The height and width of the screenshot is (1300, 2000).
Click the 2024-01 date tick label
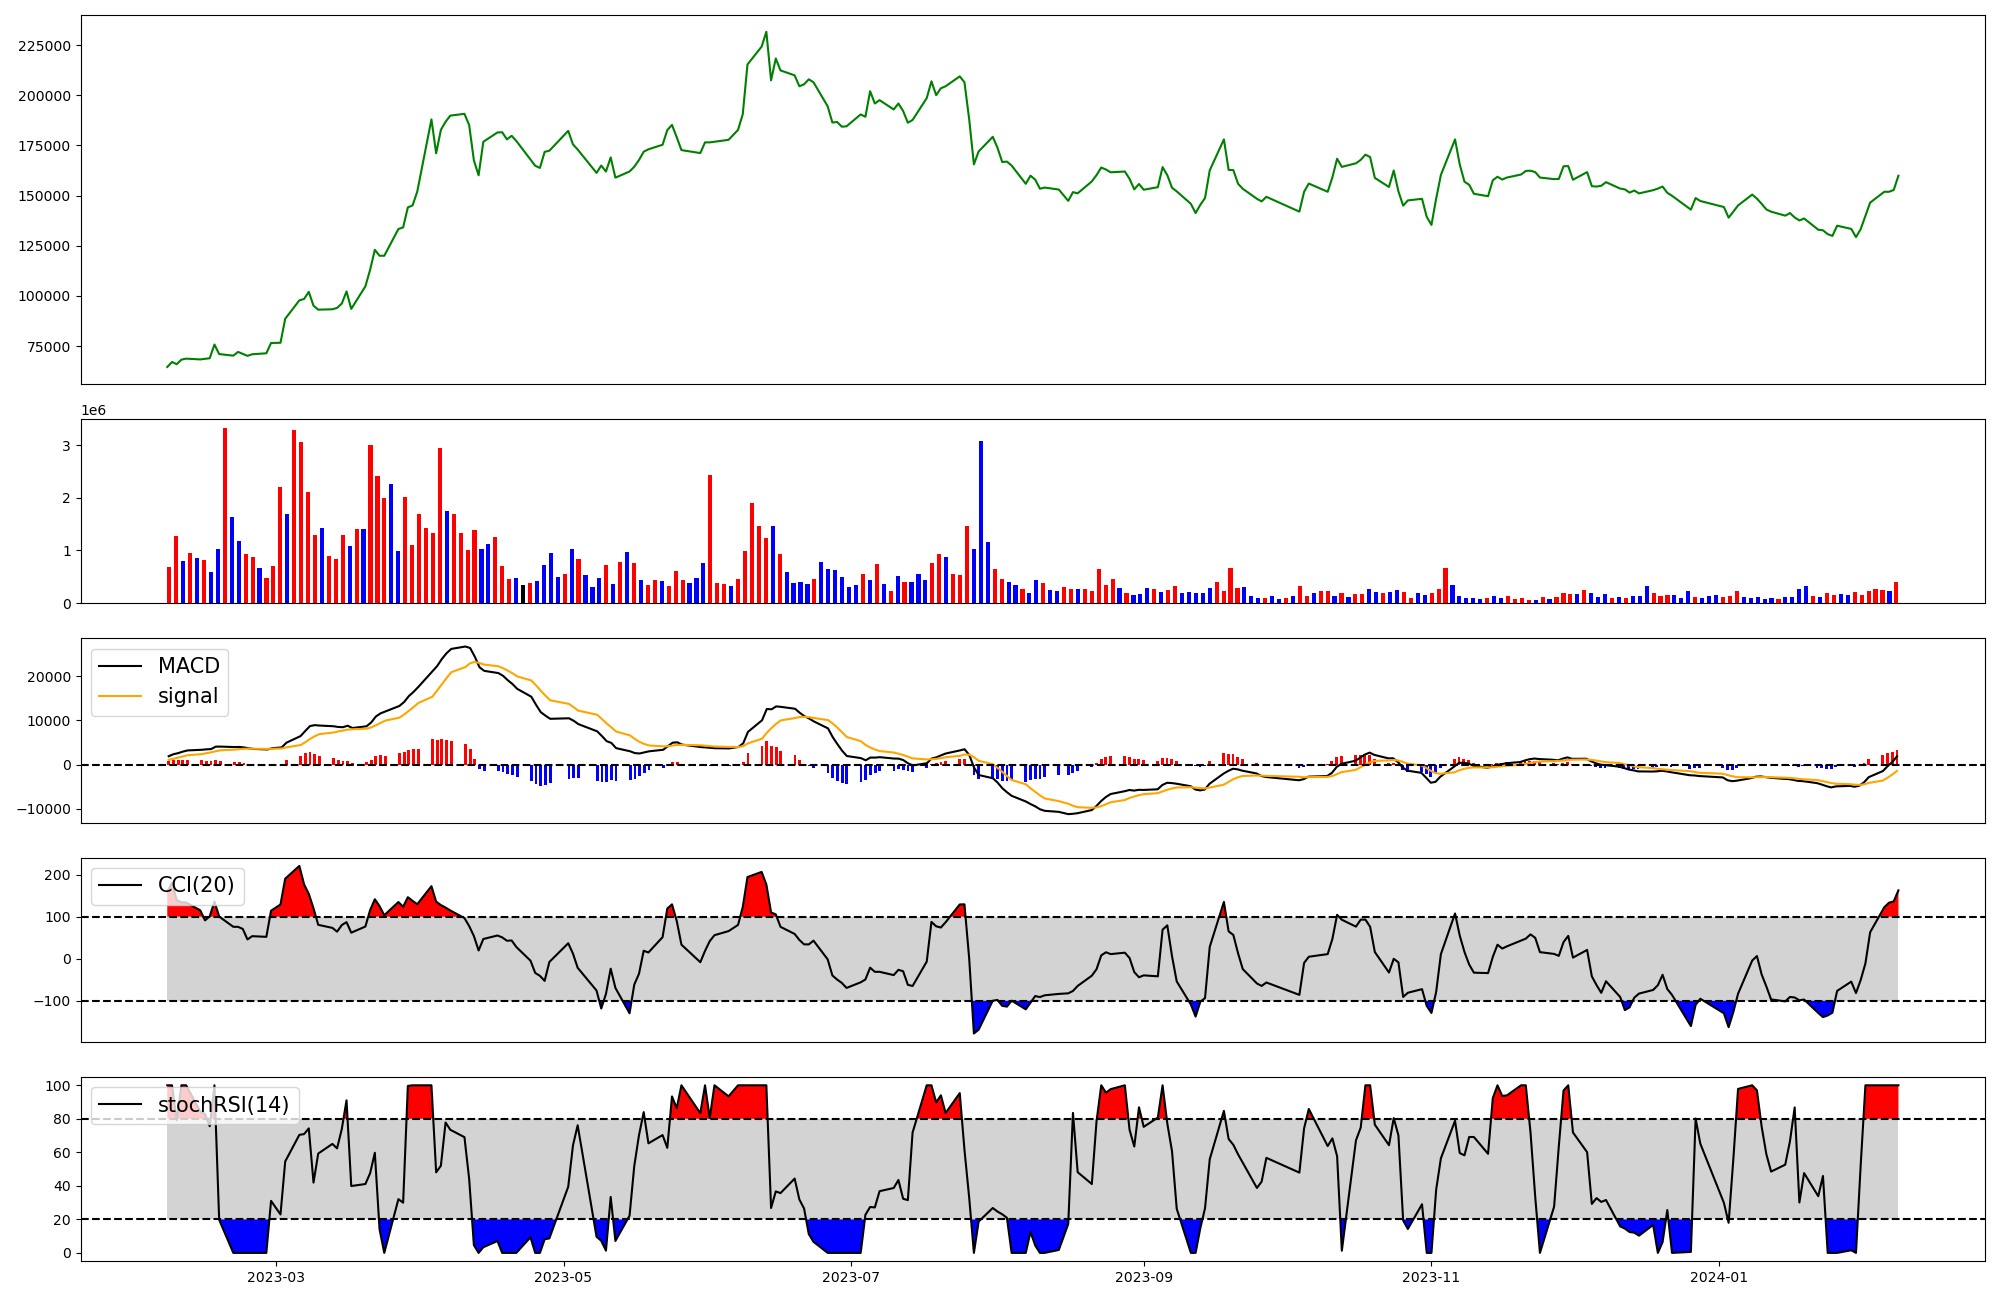pos(1719,1277)
